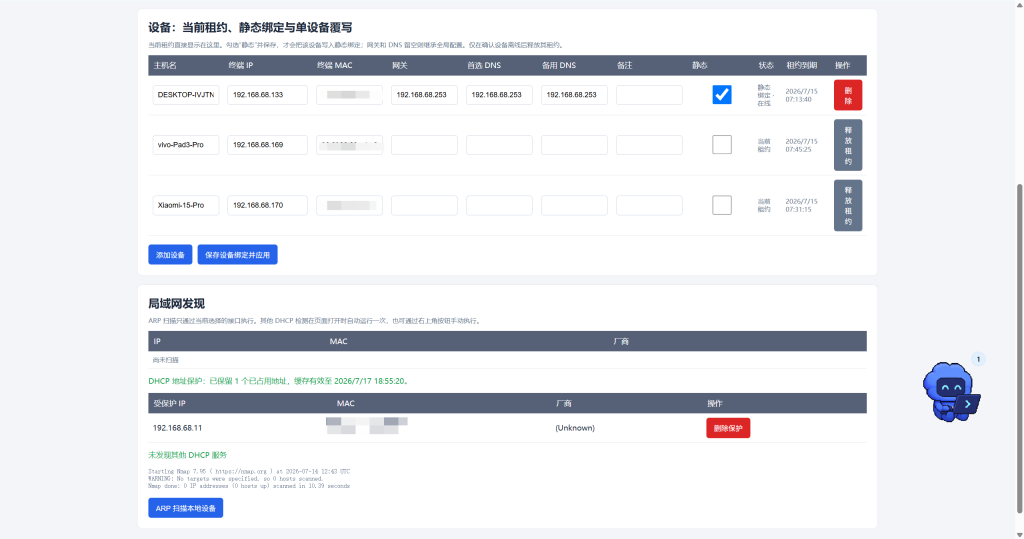This screenshot has width=1024, height=539.
Task: Uncheck the static checkbox for DESKTOP-IVJTN
Action: (x=722, y=95)
